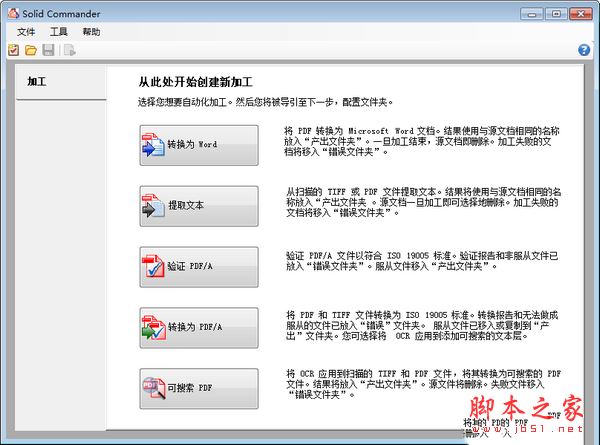Select the 加工 sidebar tab

point(61,82)
